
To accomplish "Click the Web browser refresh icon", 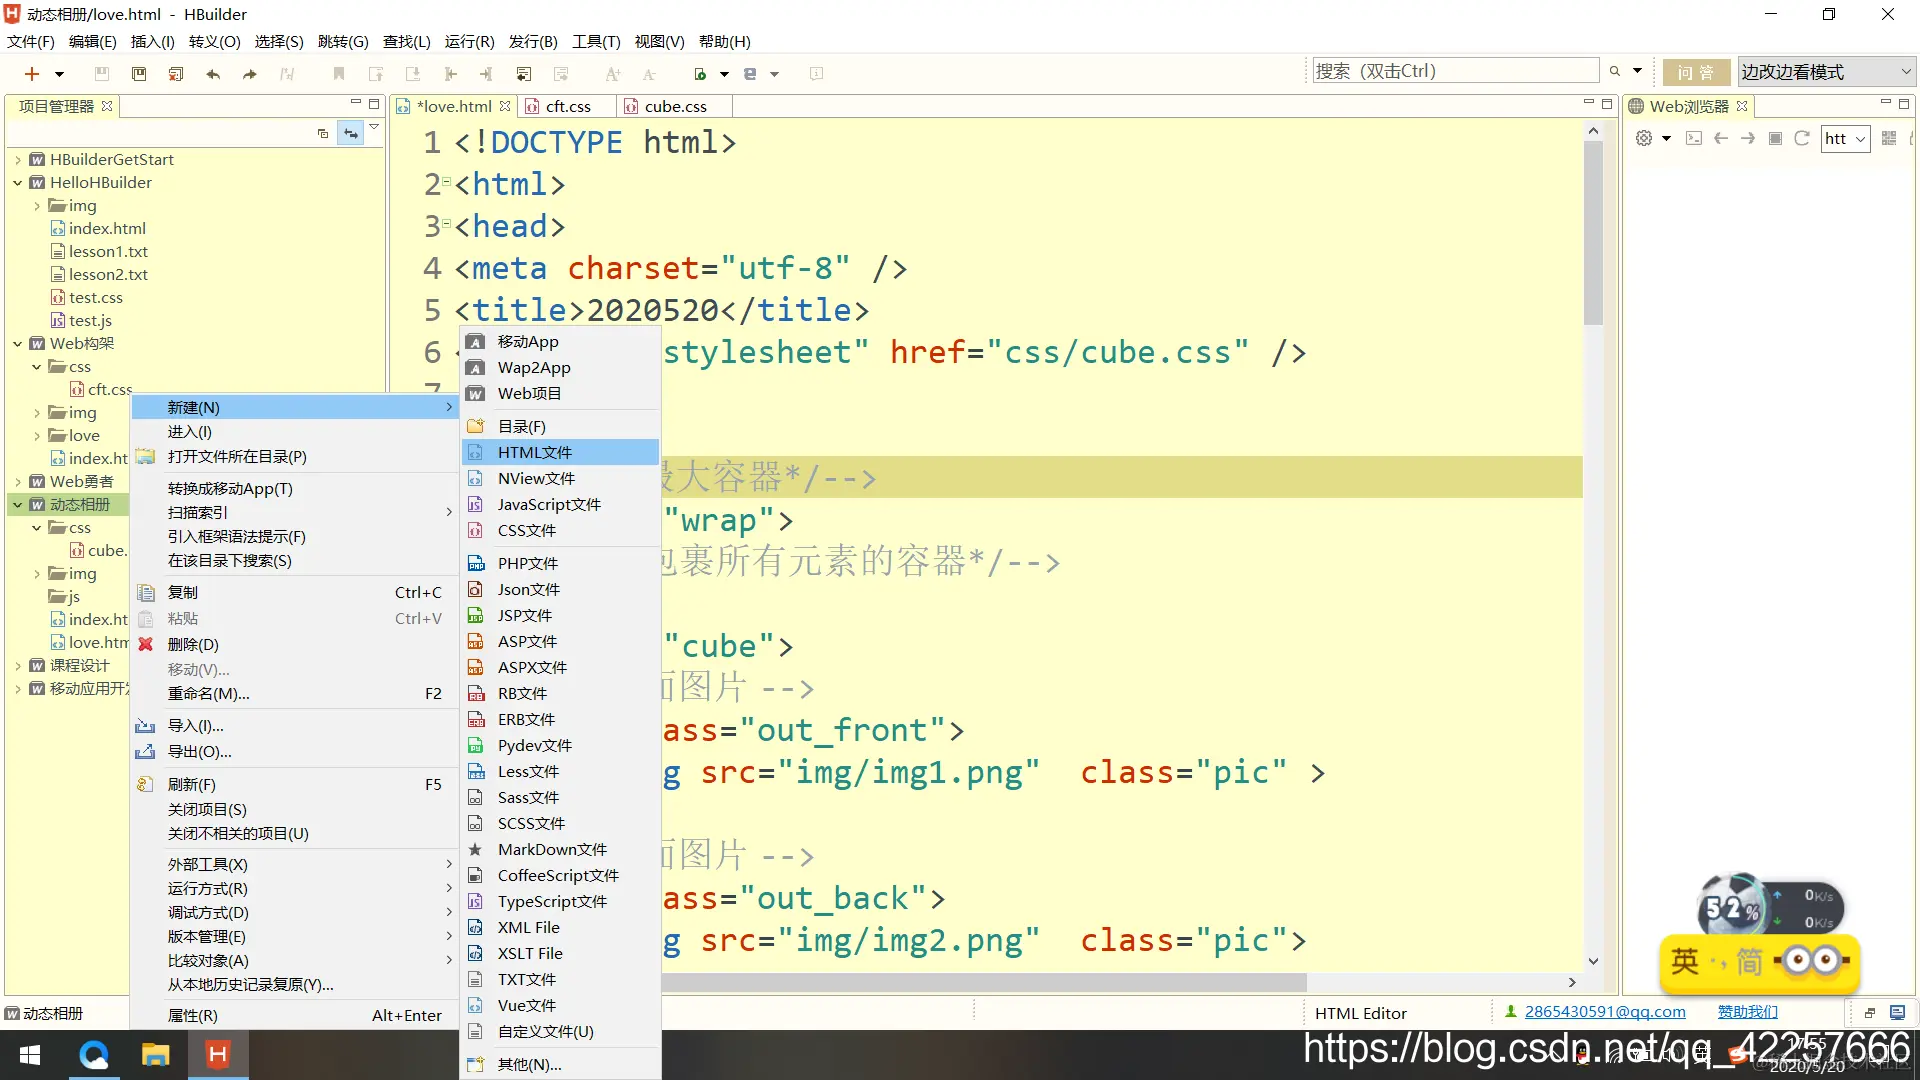I will coord(1802,138).
